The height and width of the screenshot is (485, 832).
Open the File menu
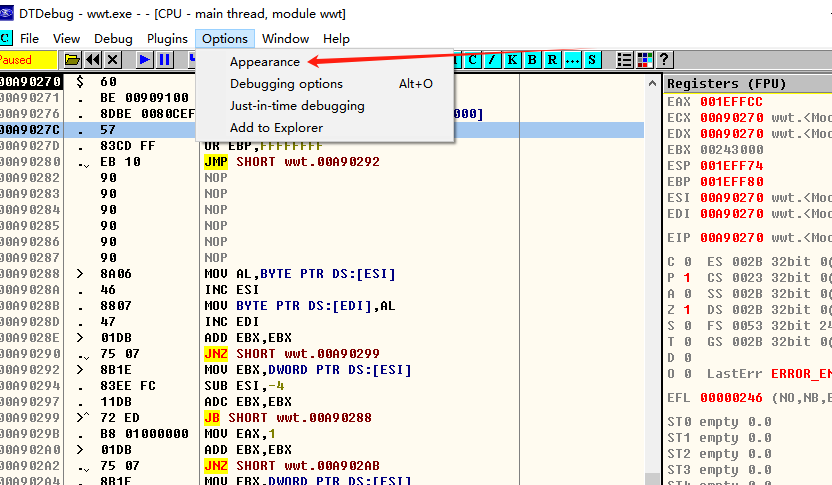coord(30,38)
